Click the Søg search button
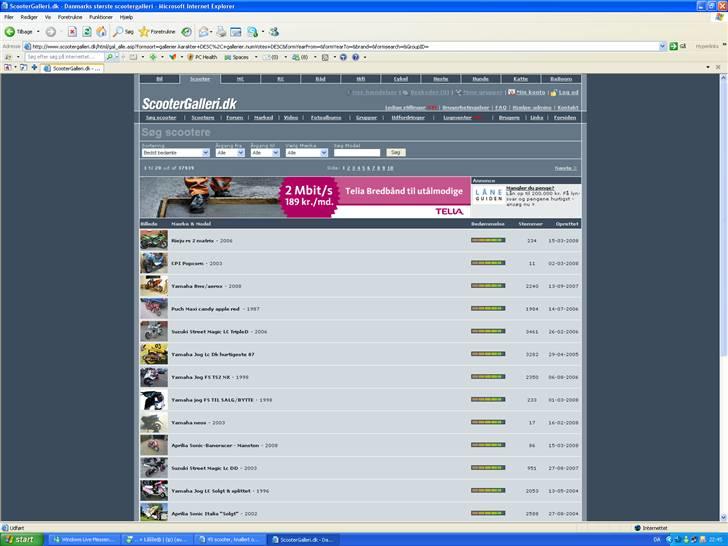 click(396, 153)
